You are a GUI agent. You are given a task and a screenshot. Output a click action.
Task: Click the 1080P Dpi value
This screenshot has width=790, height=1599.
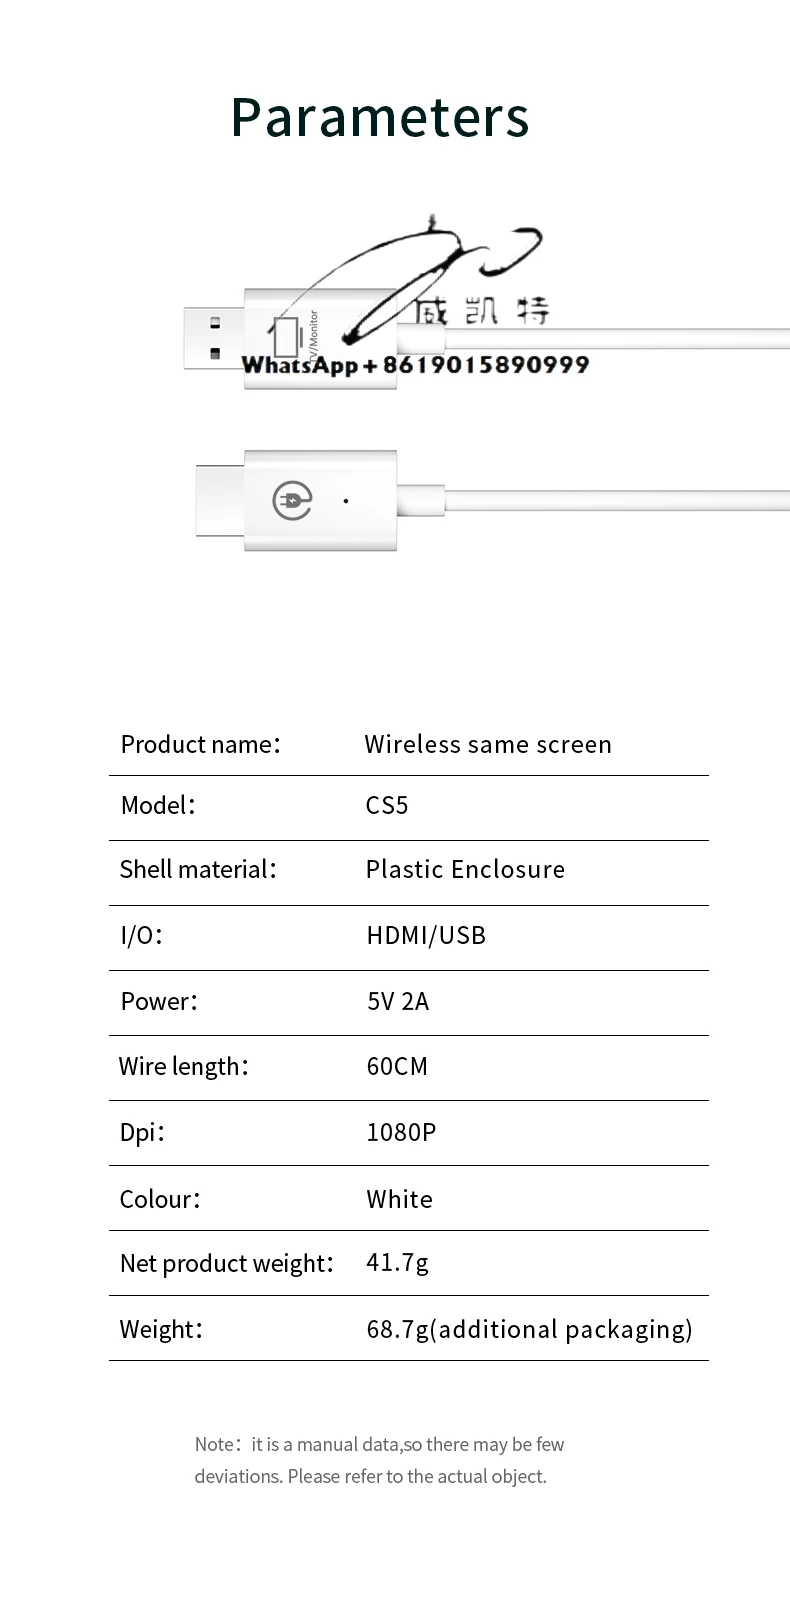[401, 1132]
